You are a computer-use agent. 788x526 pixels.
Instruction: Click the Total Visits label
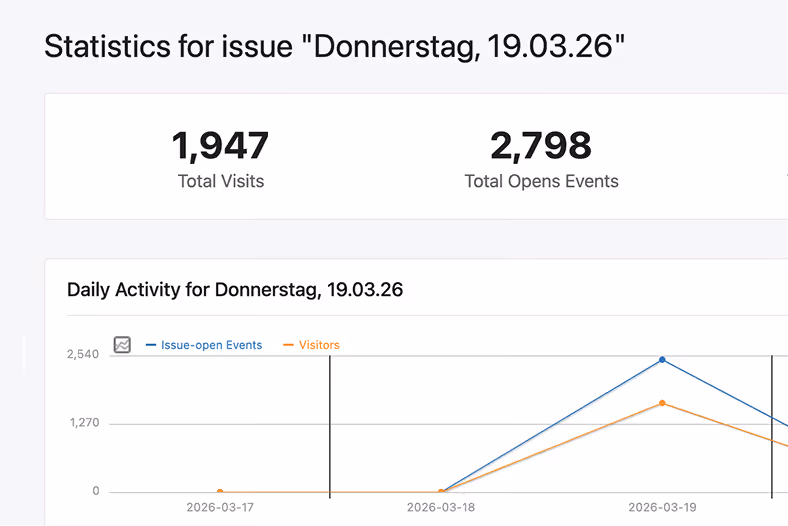(221, 181)
